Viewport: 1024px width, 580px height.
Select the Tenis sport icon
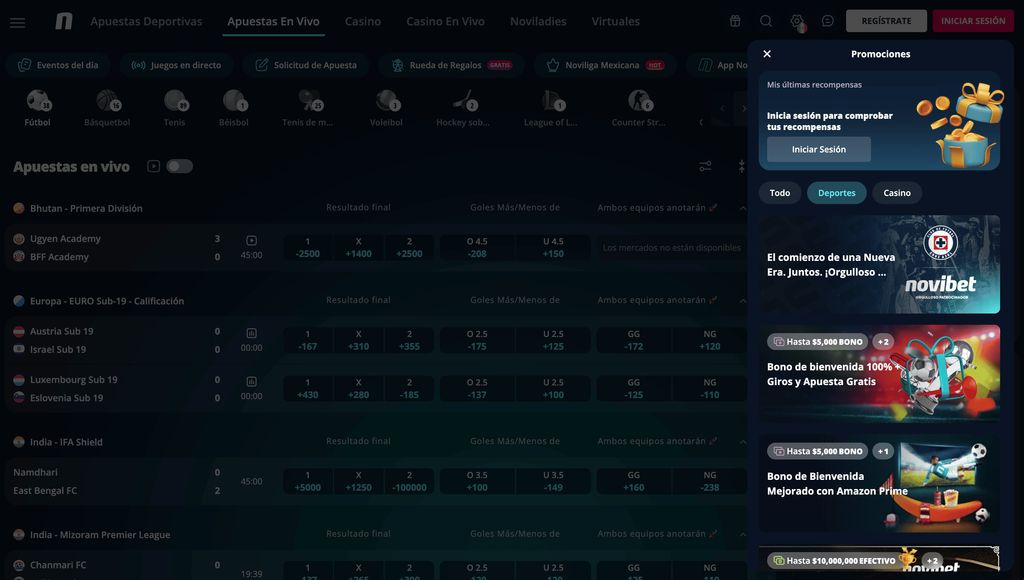point(174,108)
